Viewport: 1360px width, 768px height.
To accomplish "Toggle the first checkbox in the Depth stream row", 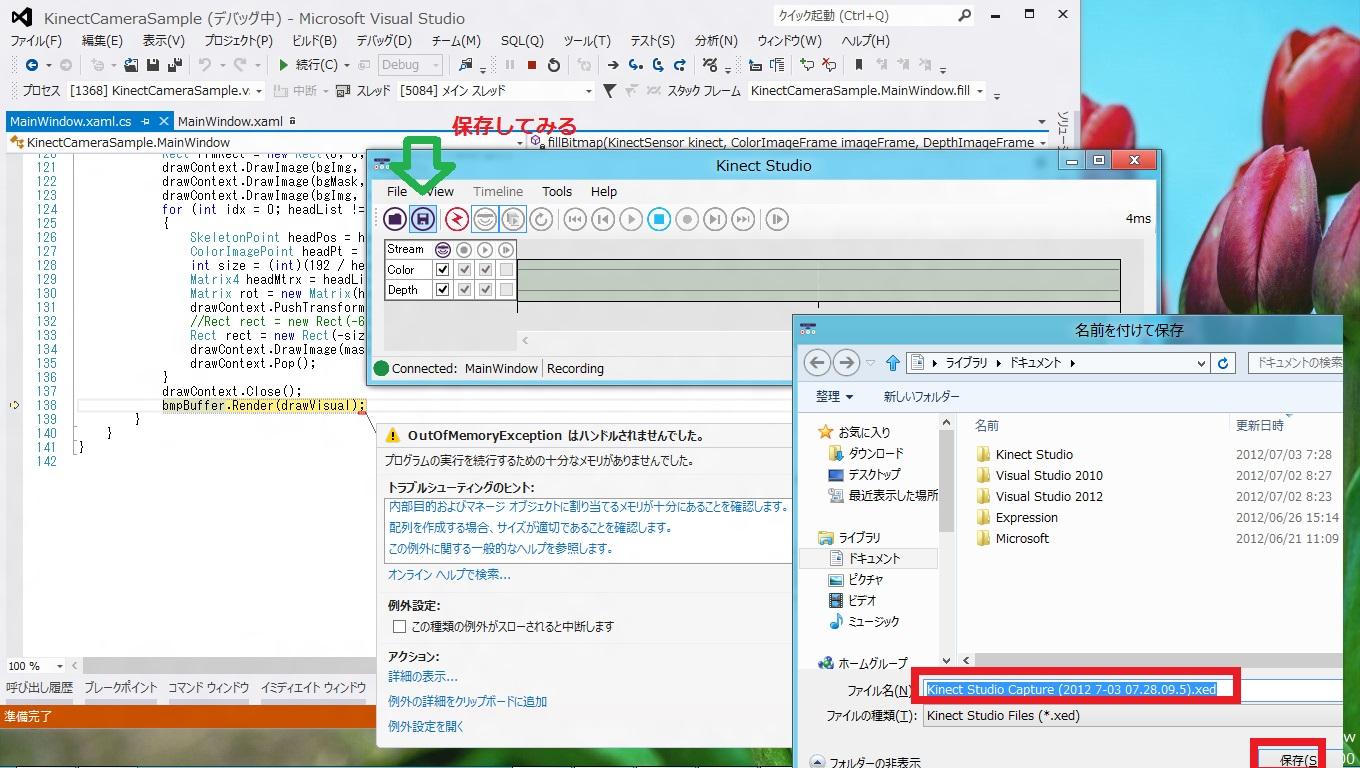I will [442, 290].
